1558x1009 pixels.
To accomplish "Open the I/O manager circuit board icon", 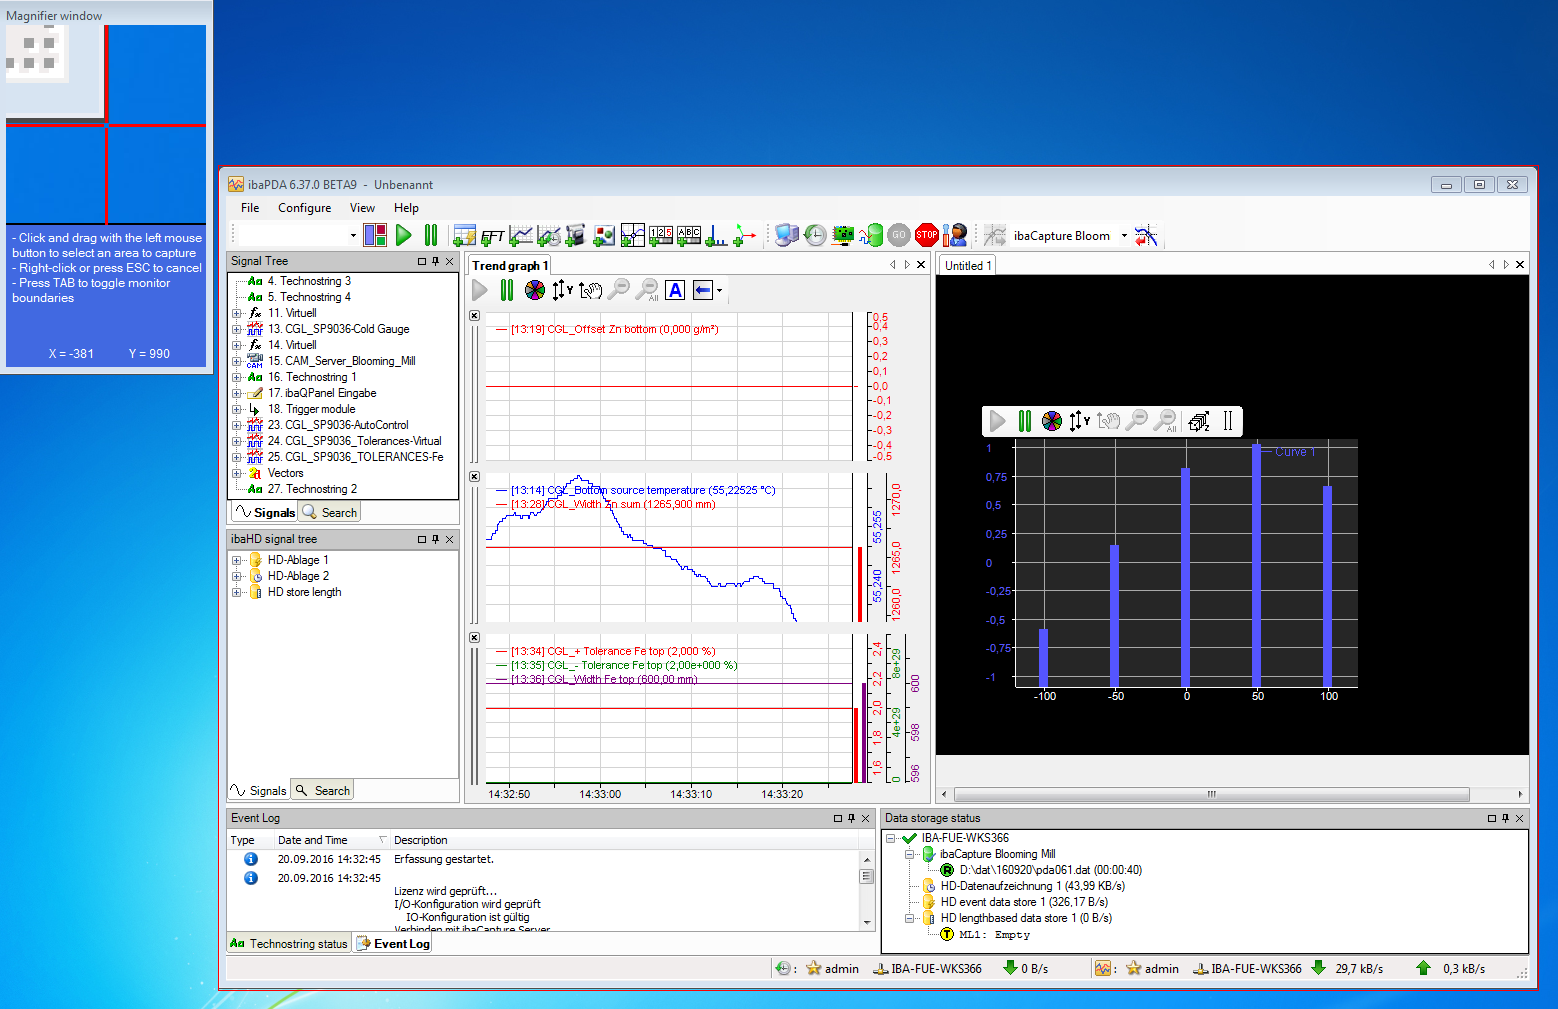I will tap(843, 235).
